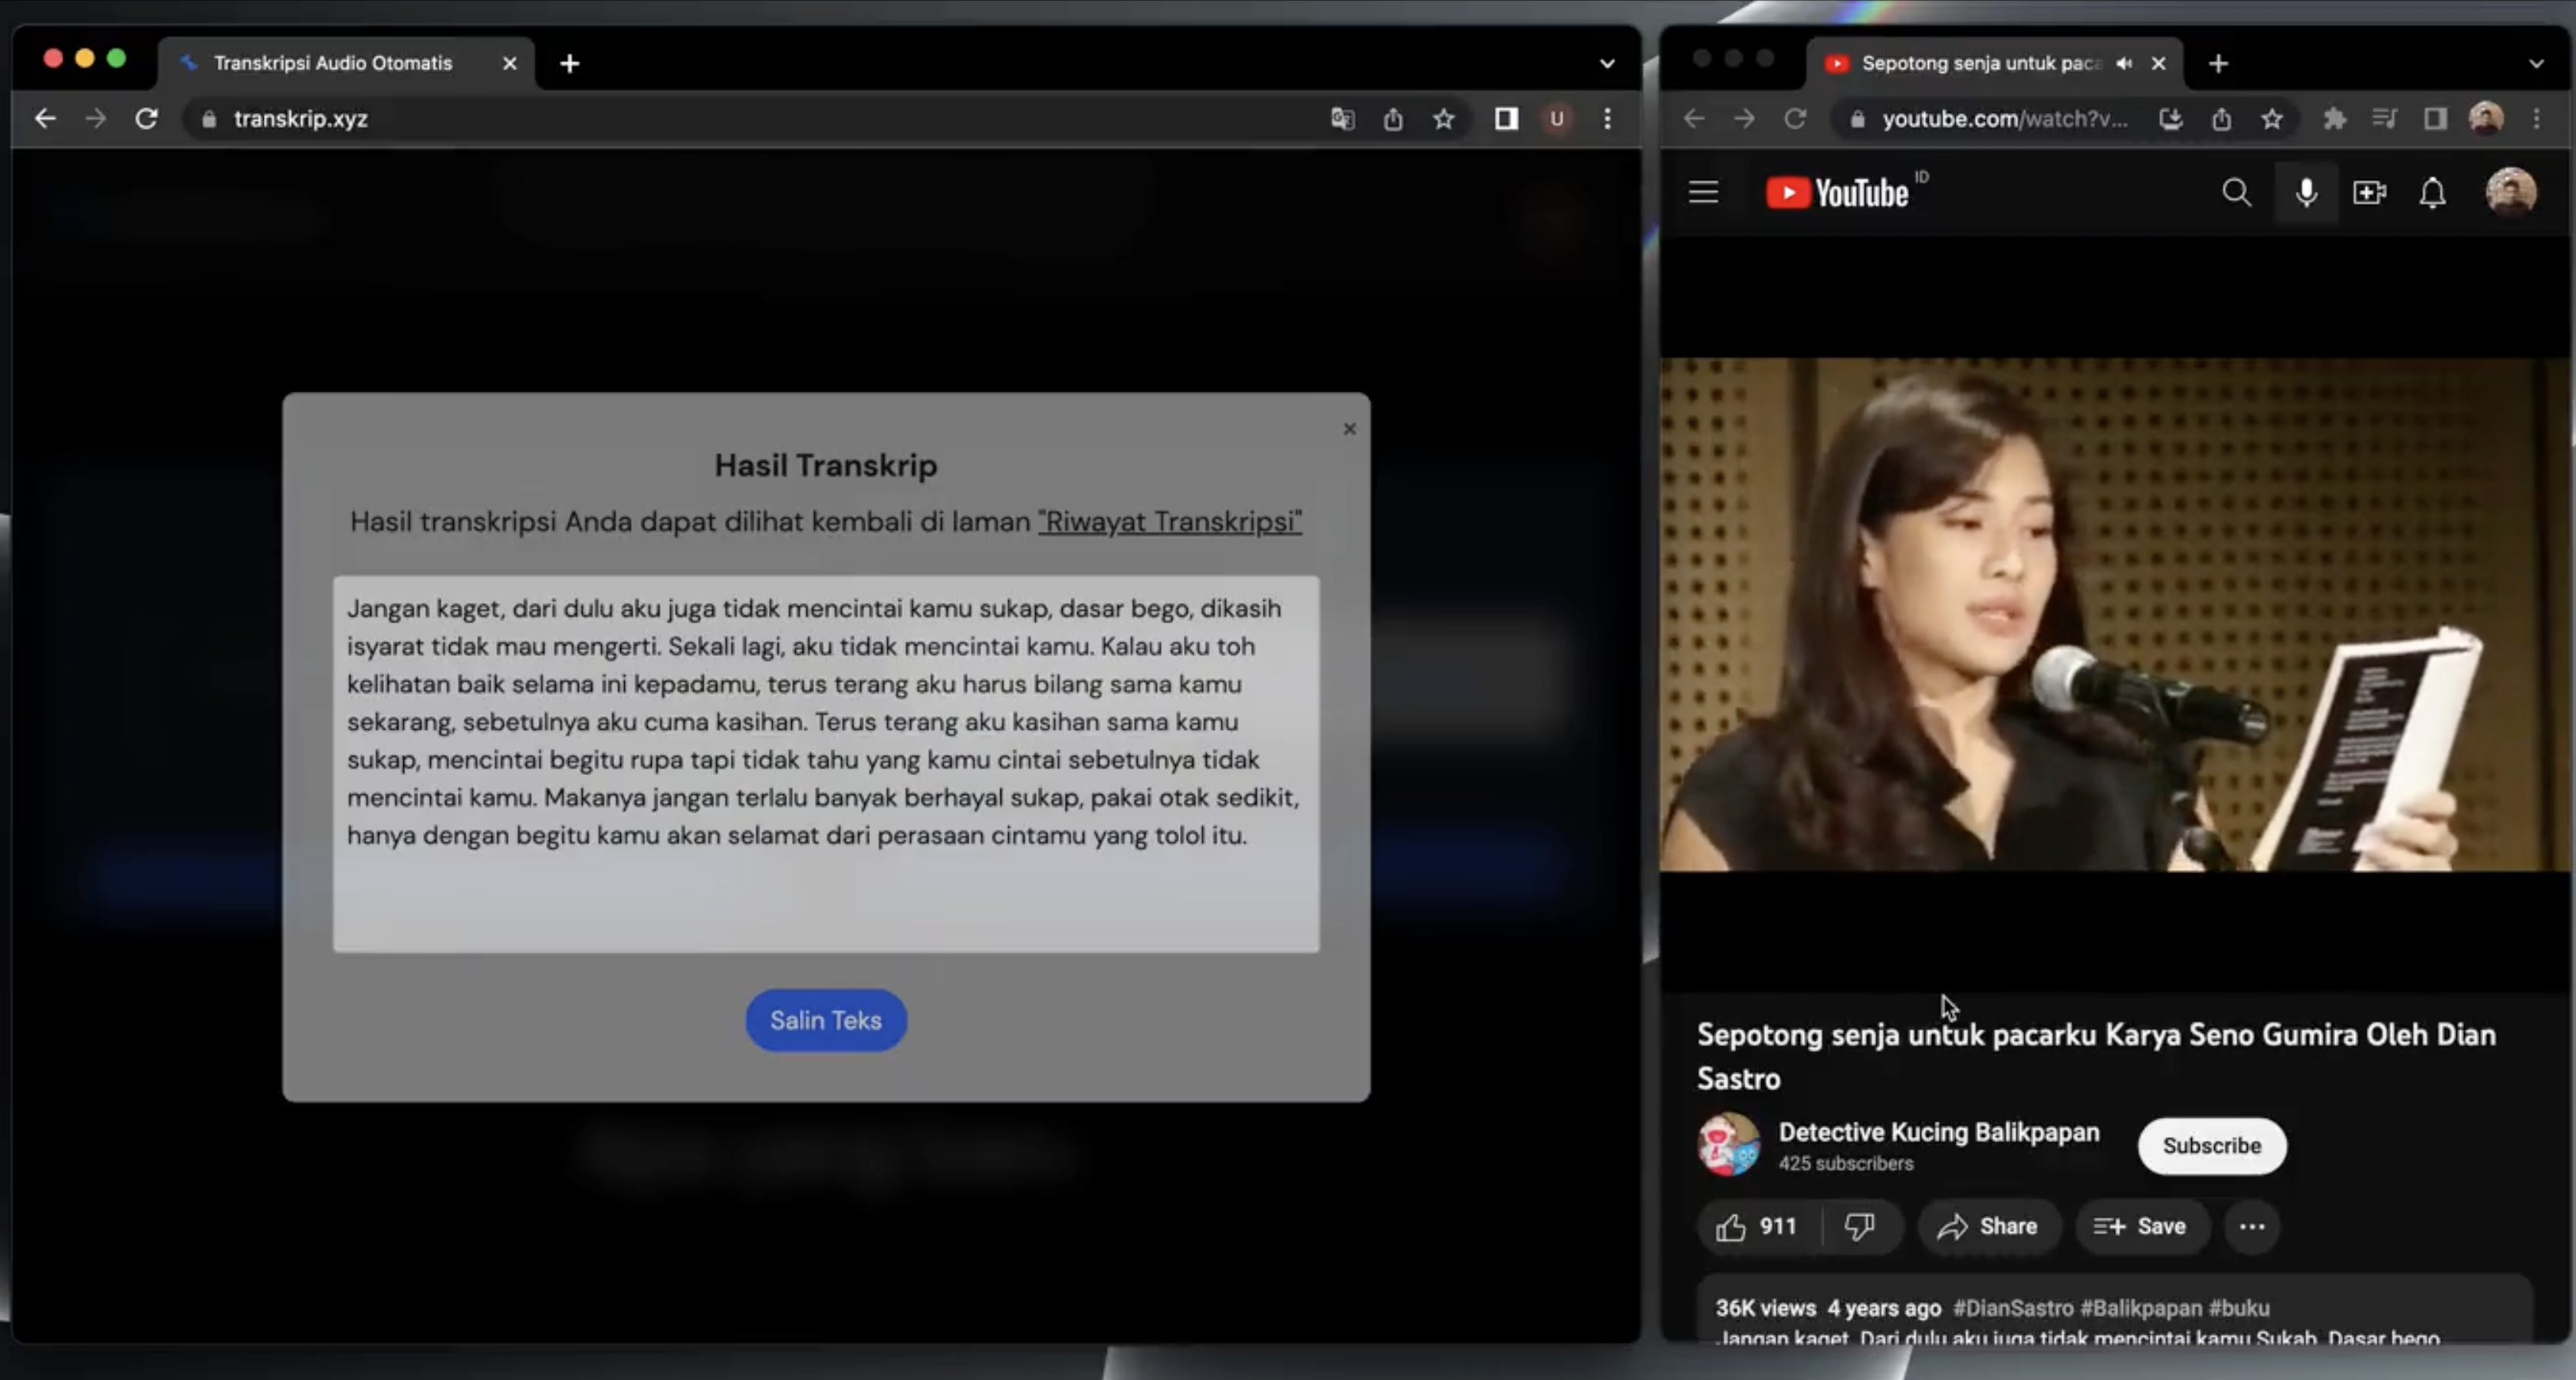Open translate icon in transkrip.xyz window
The image size is (2576, 1380).
click(1342, 119)
